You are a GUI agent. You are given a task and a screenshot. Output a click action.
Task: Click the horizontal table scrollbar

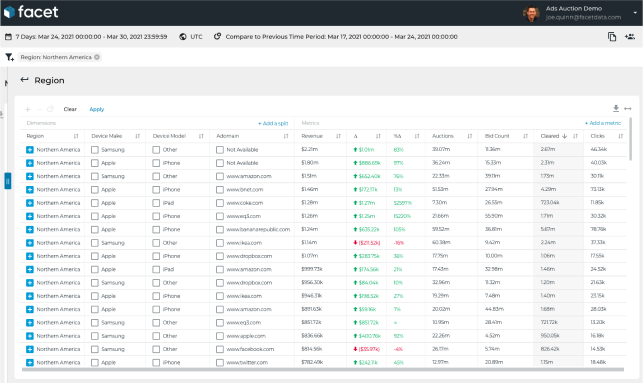tap(323, 370)
